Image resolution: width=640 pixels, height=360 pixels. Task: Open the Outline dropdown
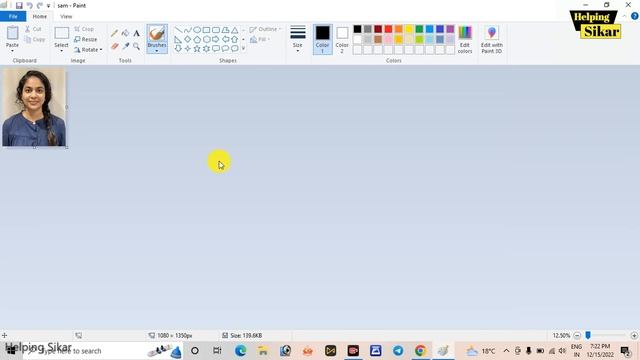(265, 29)
